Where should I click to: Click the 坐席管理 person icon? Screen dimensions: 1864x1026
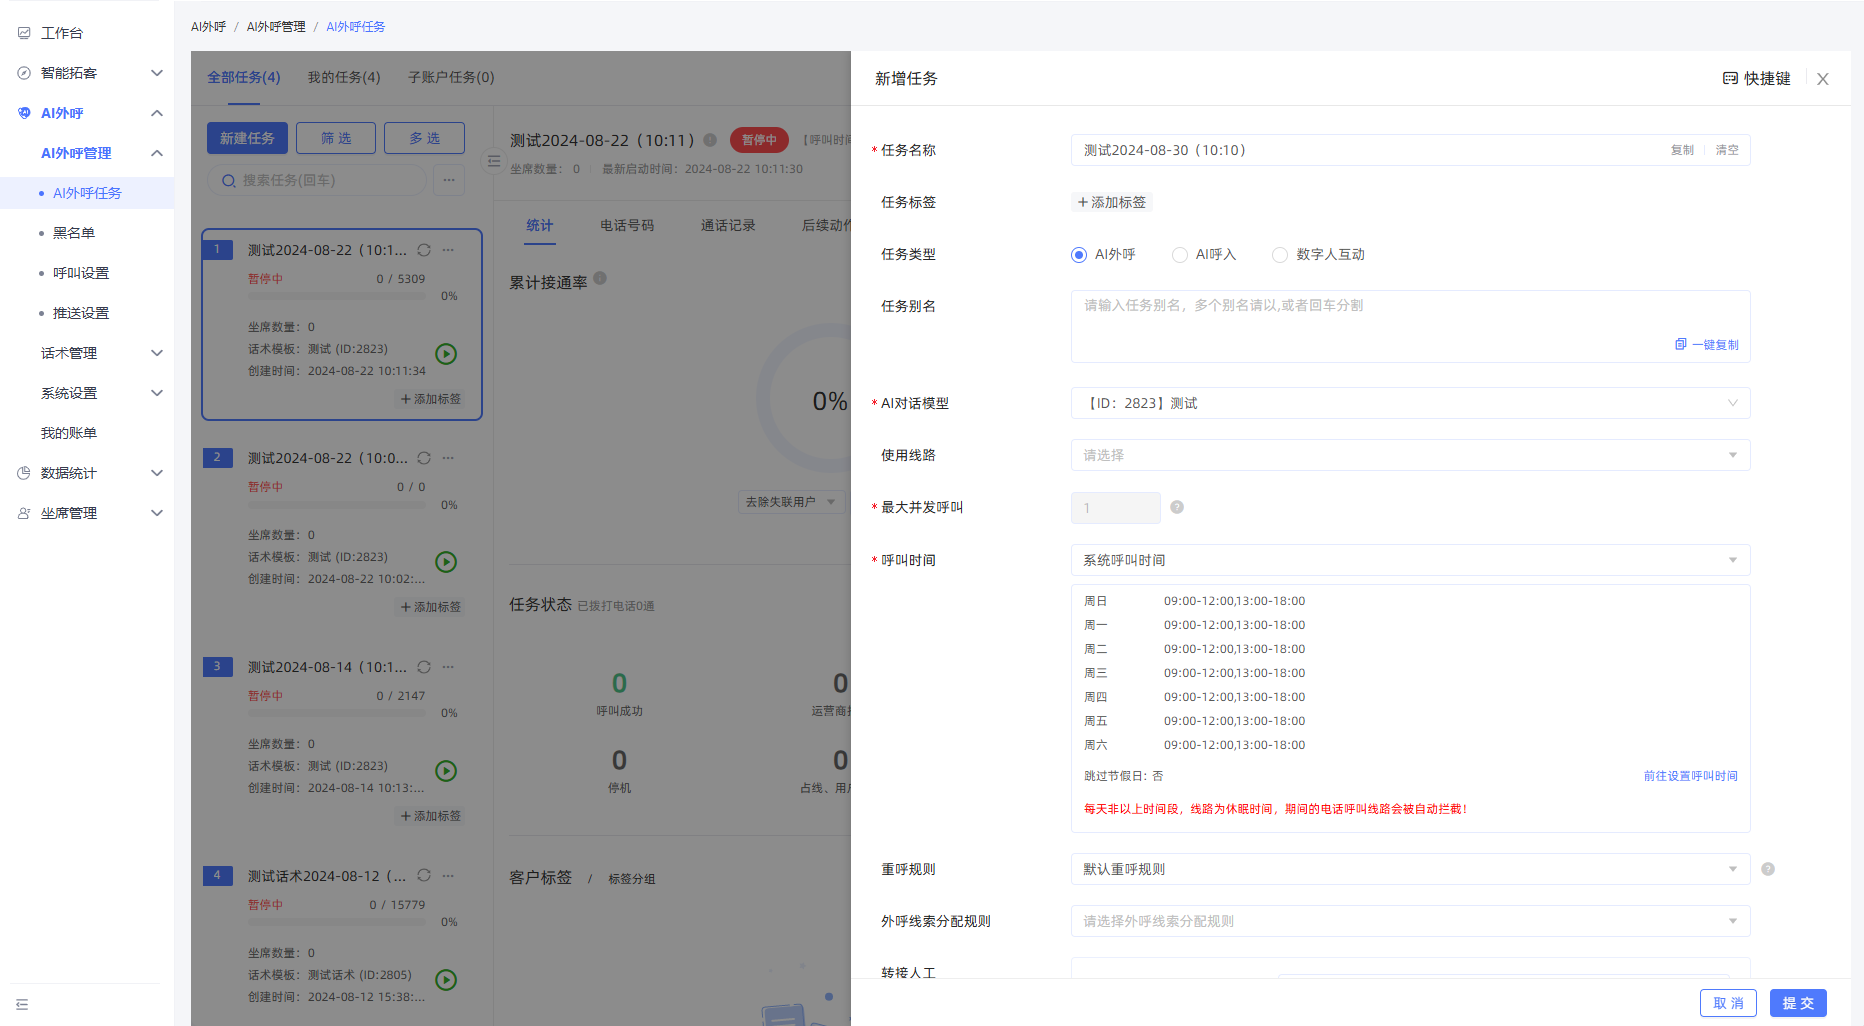click(24, 513)
